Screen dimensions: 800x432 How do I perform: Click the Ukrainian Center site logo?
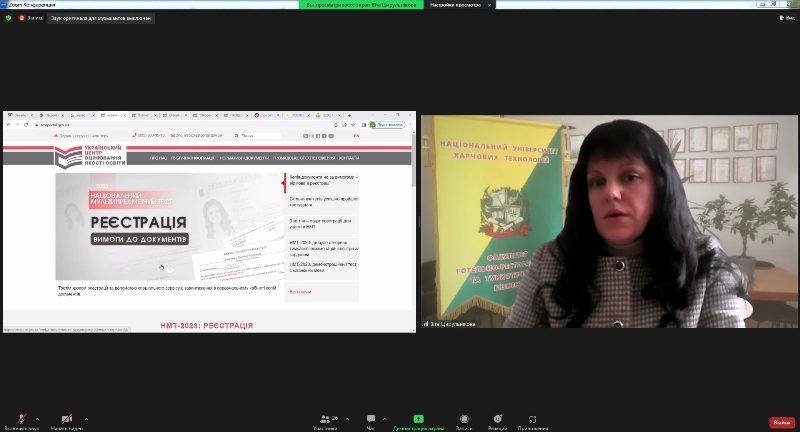coord(90,157)
